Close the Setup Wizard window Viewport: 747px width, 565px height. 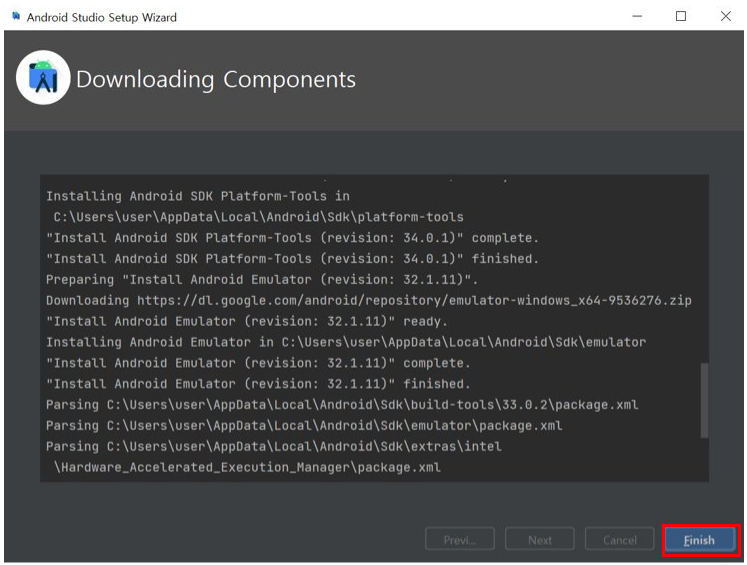point(726,16)
